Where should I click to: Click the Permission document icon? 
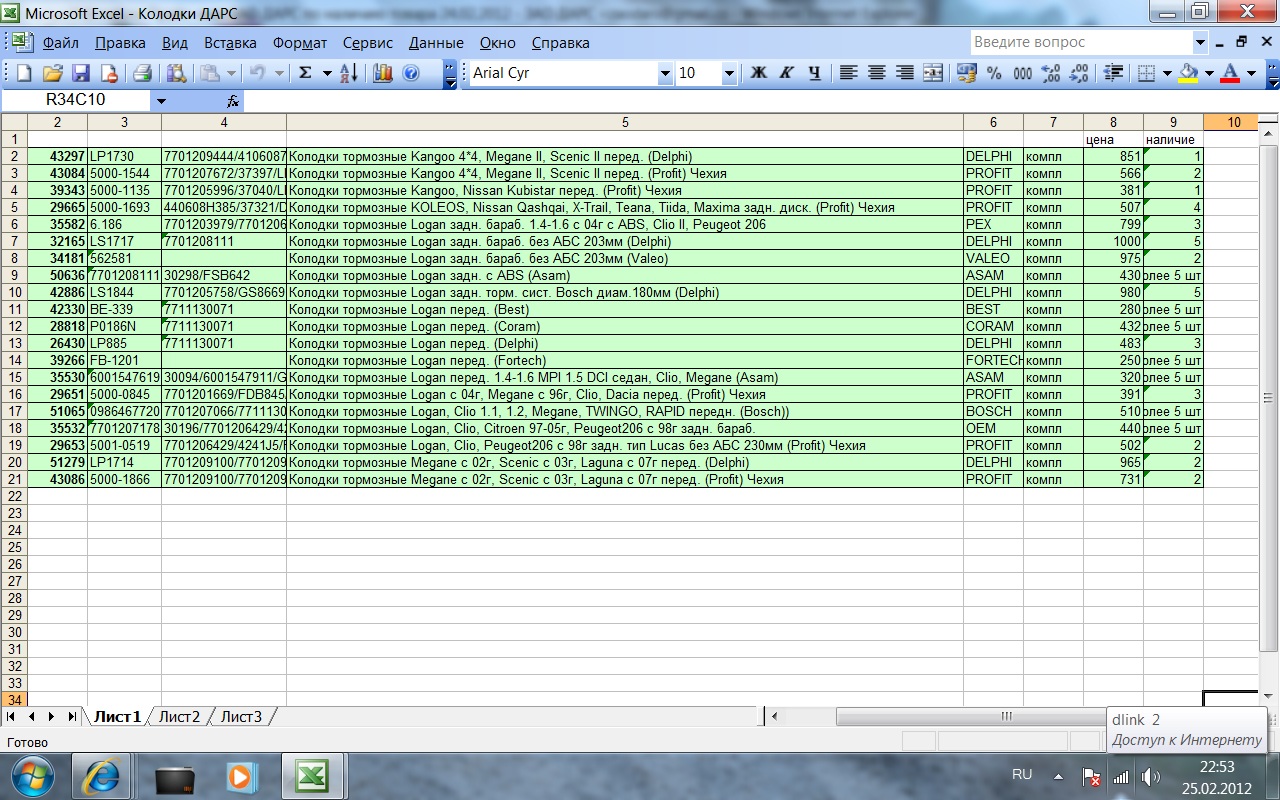pyautogui.click(x=108, y=73)
